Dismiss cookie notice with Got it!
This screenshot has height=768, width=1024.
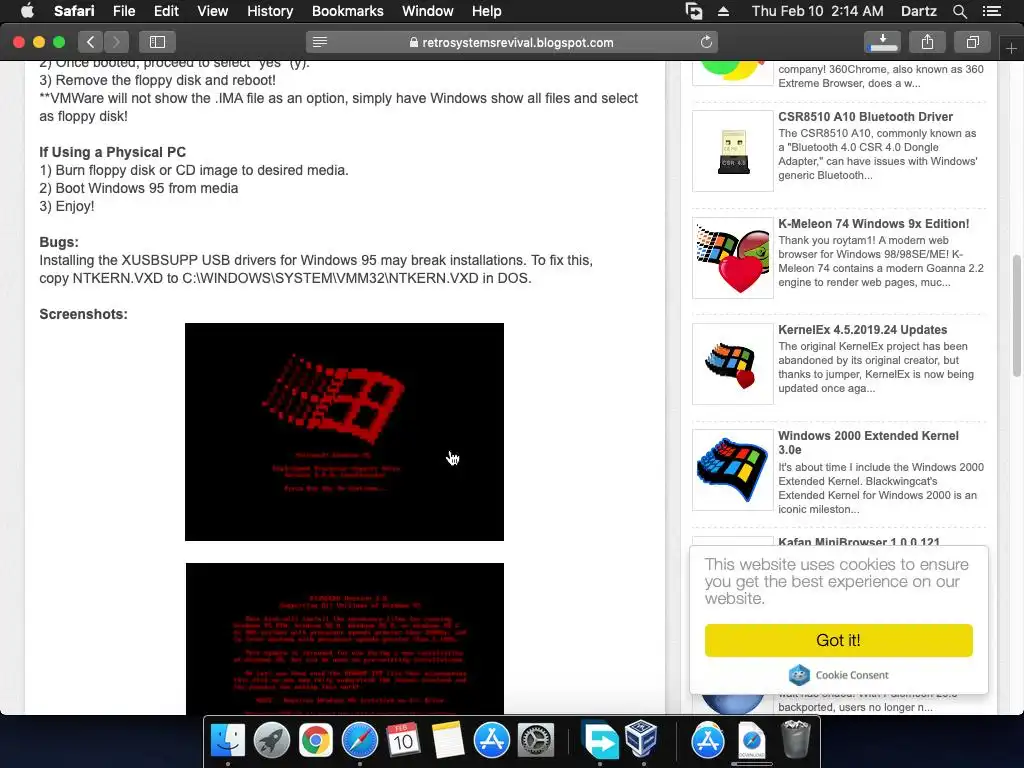click(839, 640)
